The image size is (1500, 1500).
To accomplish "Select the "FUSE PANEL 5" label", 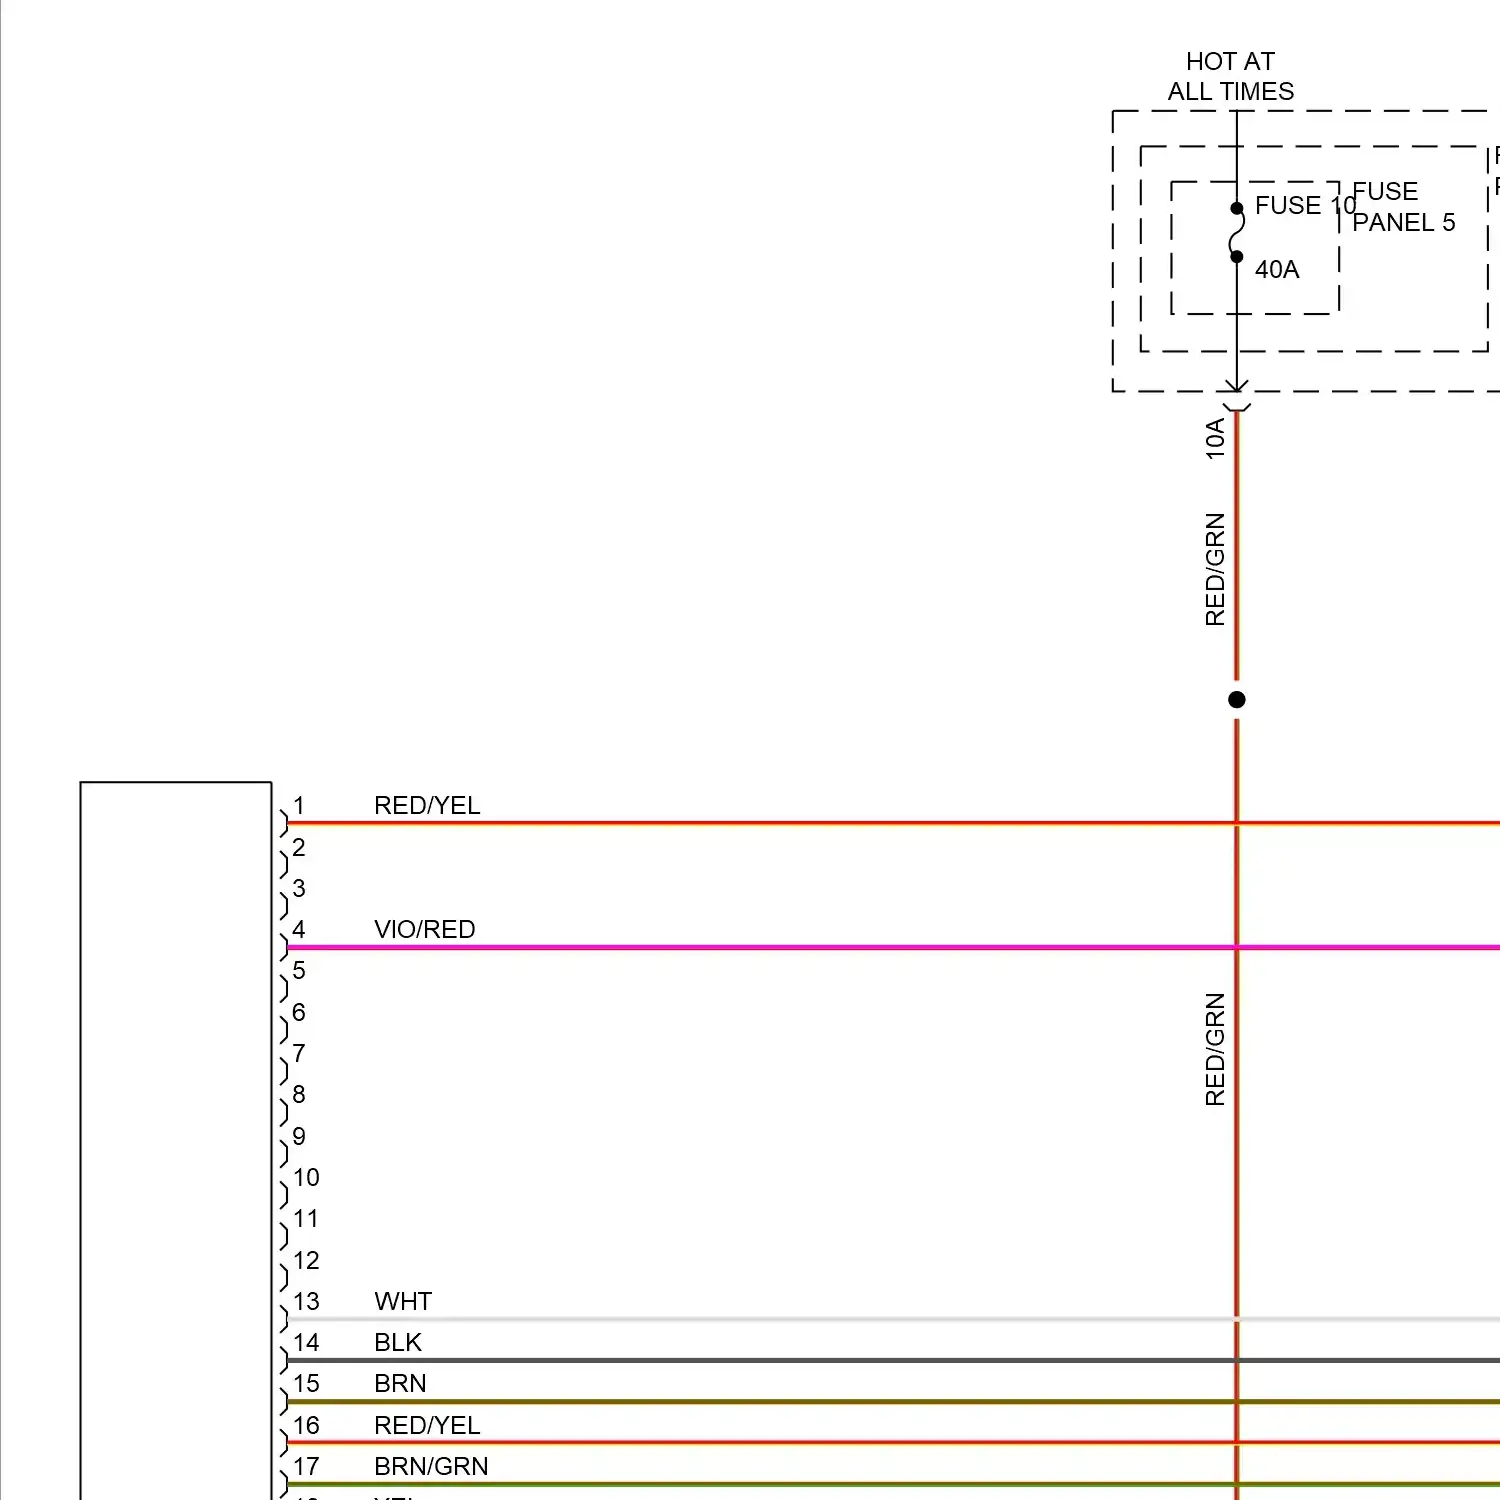I will click(1403, 207).
